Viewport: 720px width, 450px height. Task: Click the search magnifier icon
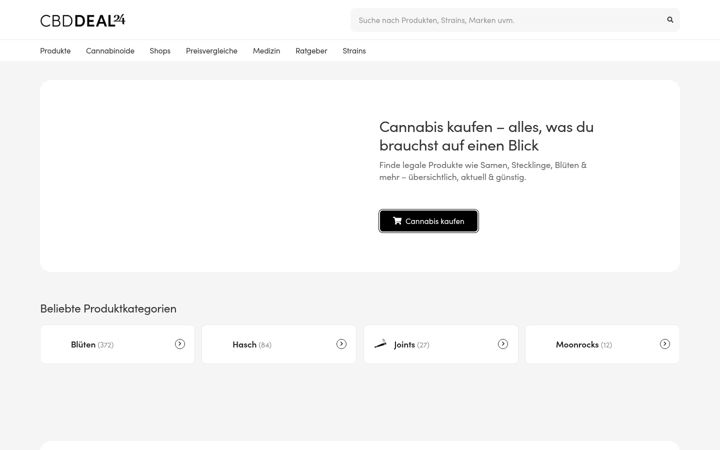pyautogui.click(x=670, y=20)
